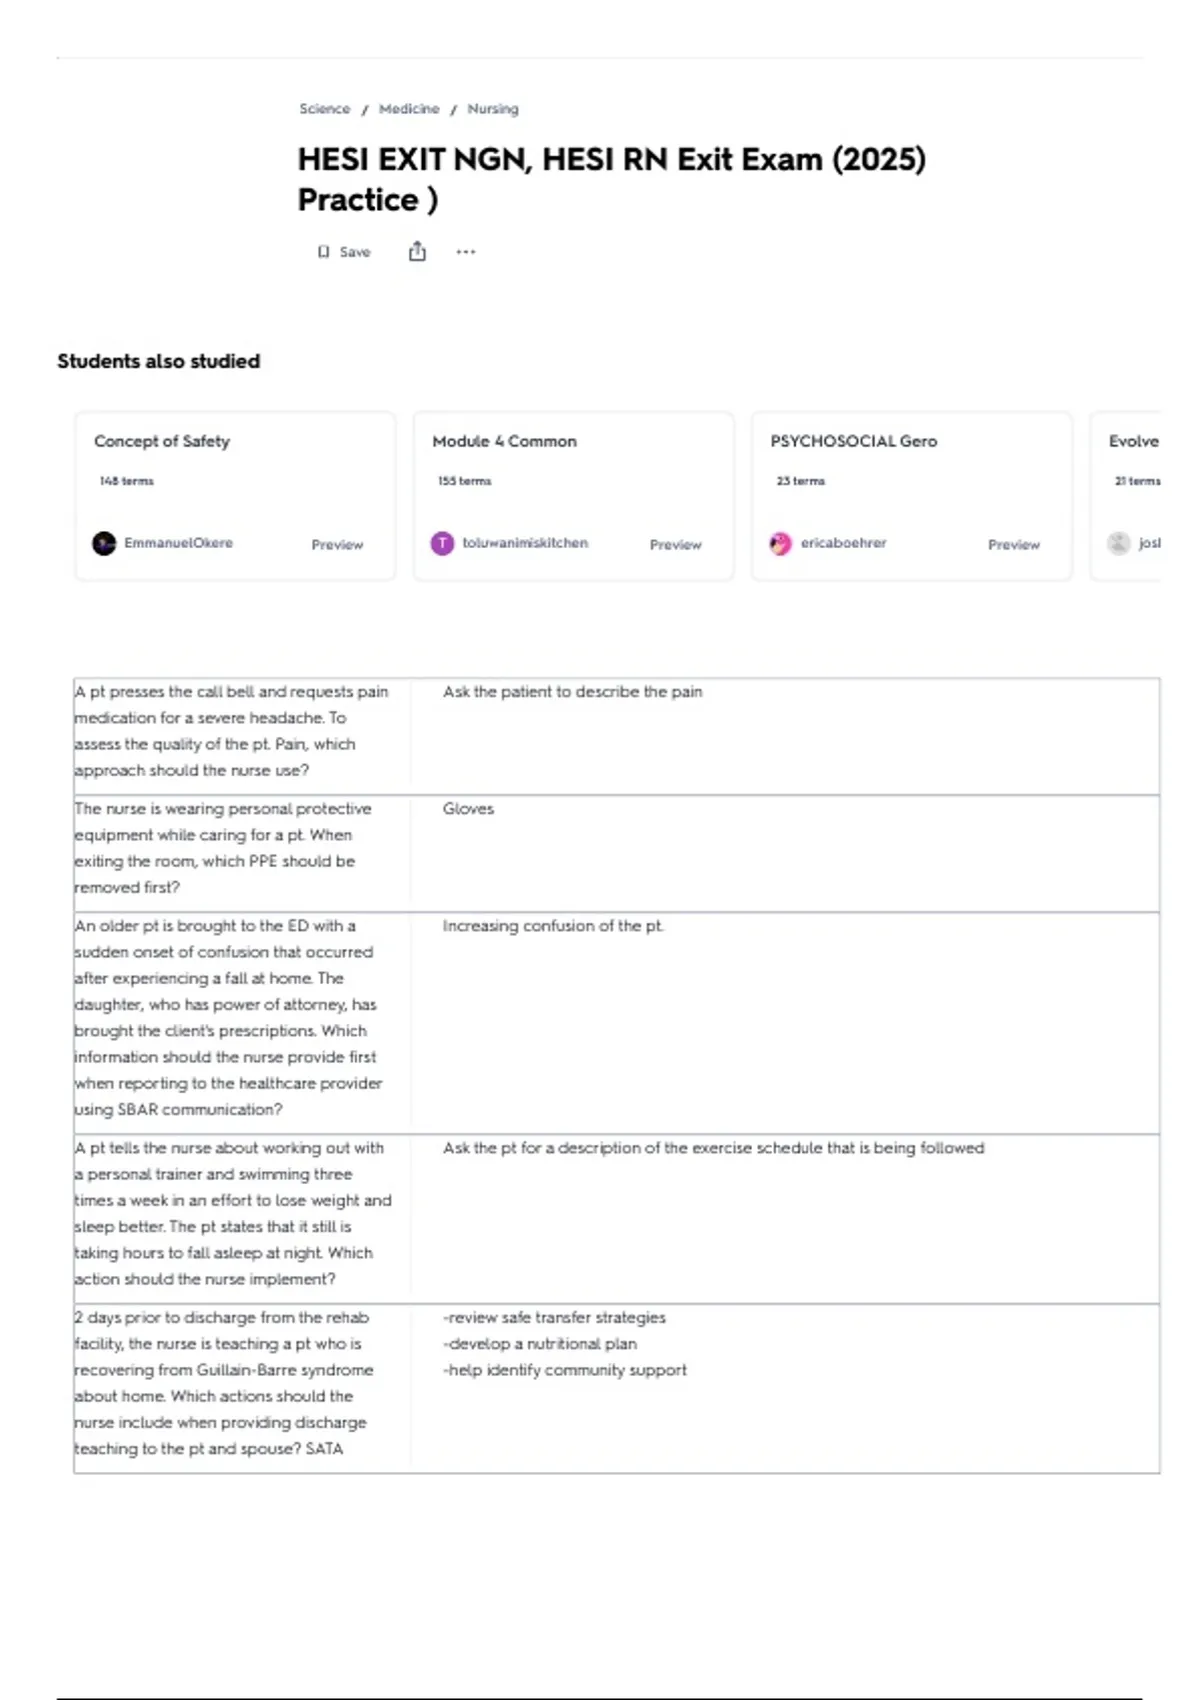This screenshot has width=1200, height=1700.
Task: Click ericaboehrer's avatar icon
Action: [780, 543]
